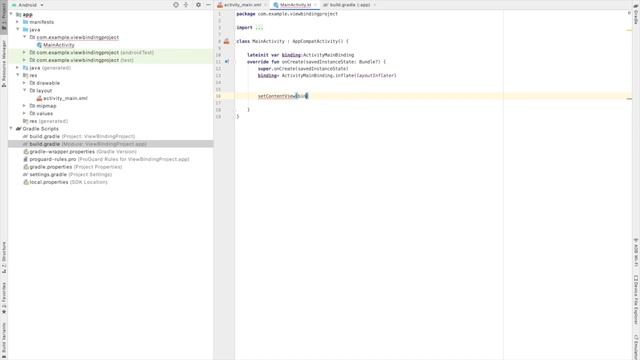Open the Android project view dropdown
640x360 pixels.
(x=27, y=5)
